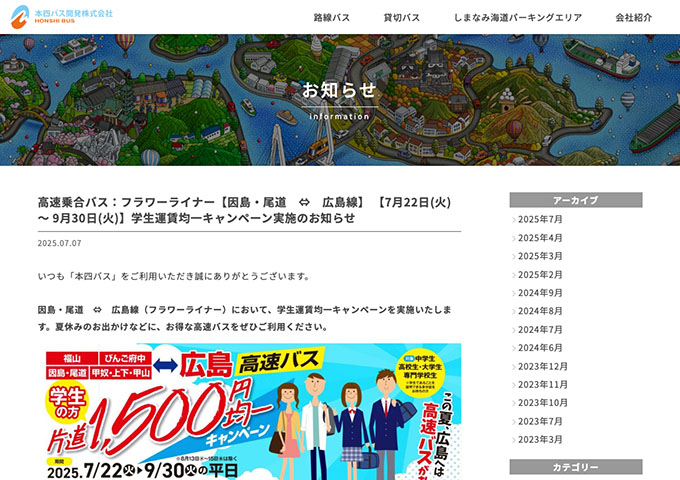Open the 2023年12月 archive
Image resolution: width=680 pixels, height=480 pixels.
click(543, 367)
